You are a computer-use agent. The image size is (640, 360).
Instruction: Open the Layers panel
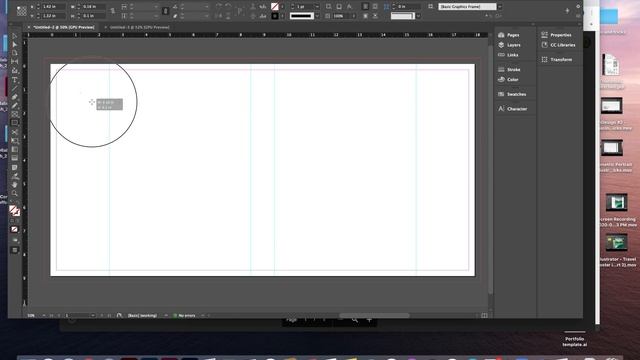point(509,45)
